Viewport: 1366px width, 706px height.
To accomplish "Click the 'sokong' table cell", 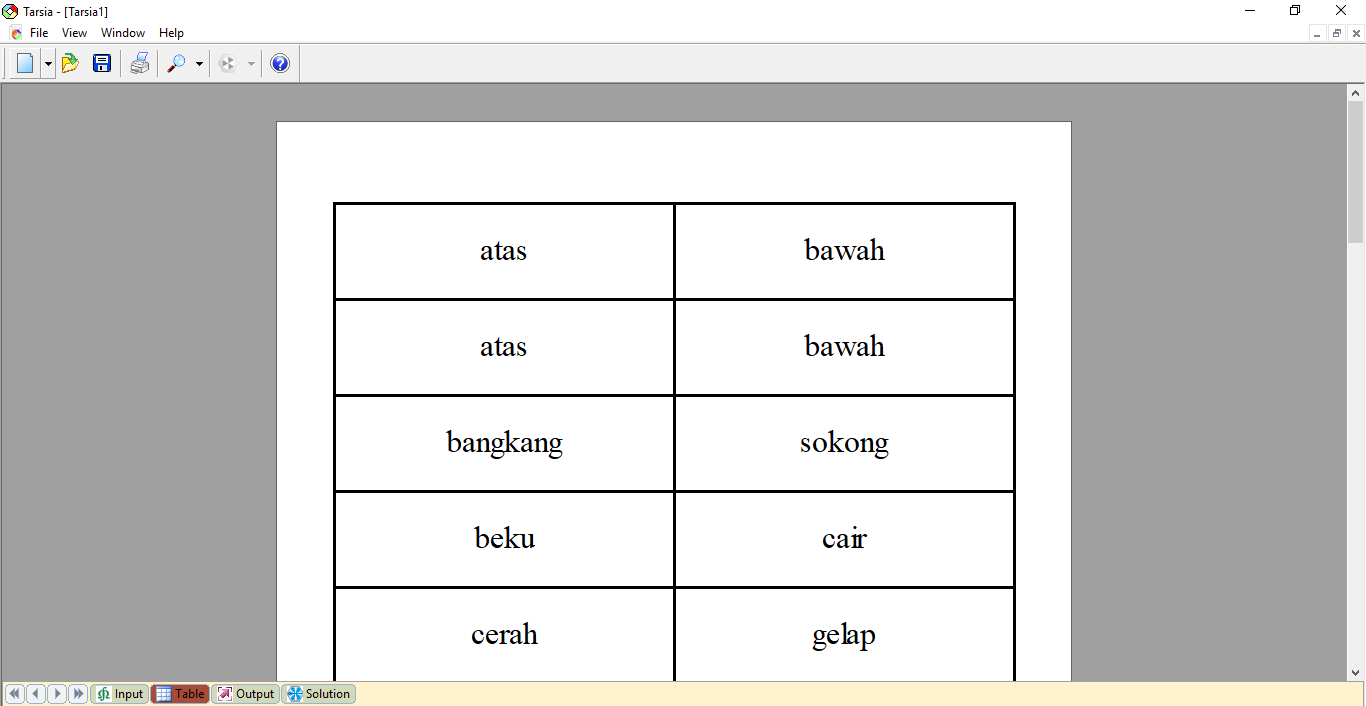I will [x=845, y=443].
